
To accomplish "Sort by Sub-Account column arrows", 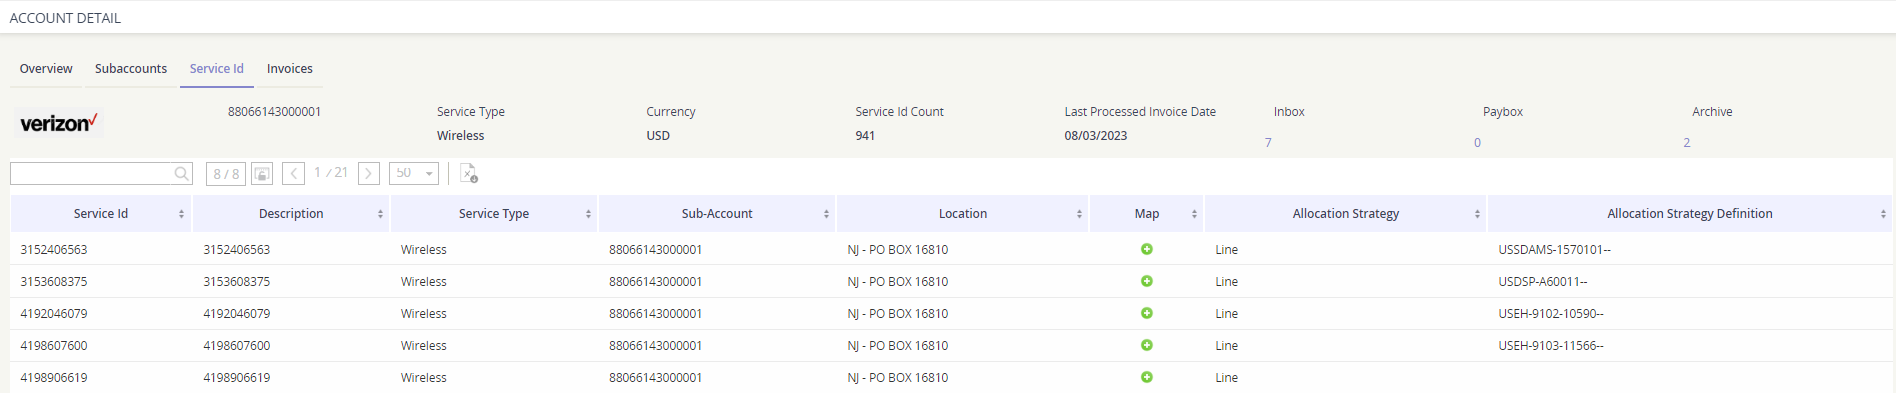I will point(826,214).
